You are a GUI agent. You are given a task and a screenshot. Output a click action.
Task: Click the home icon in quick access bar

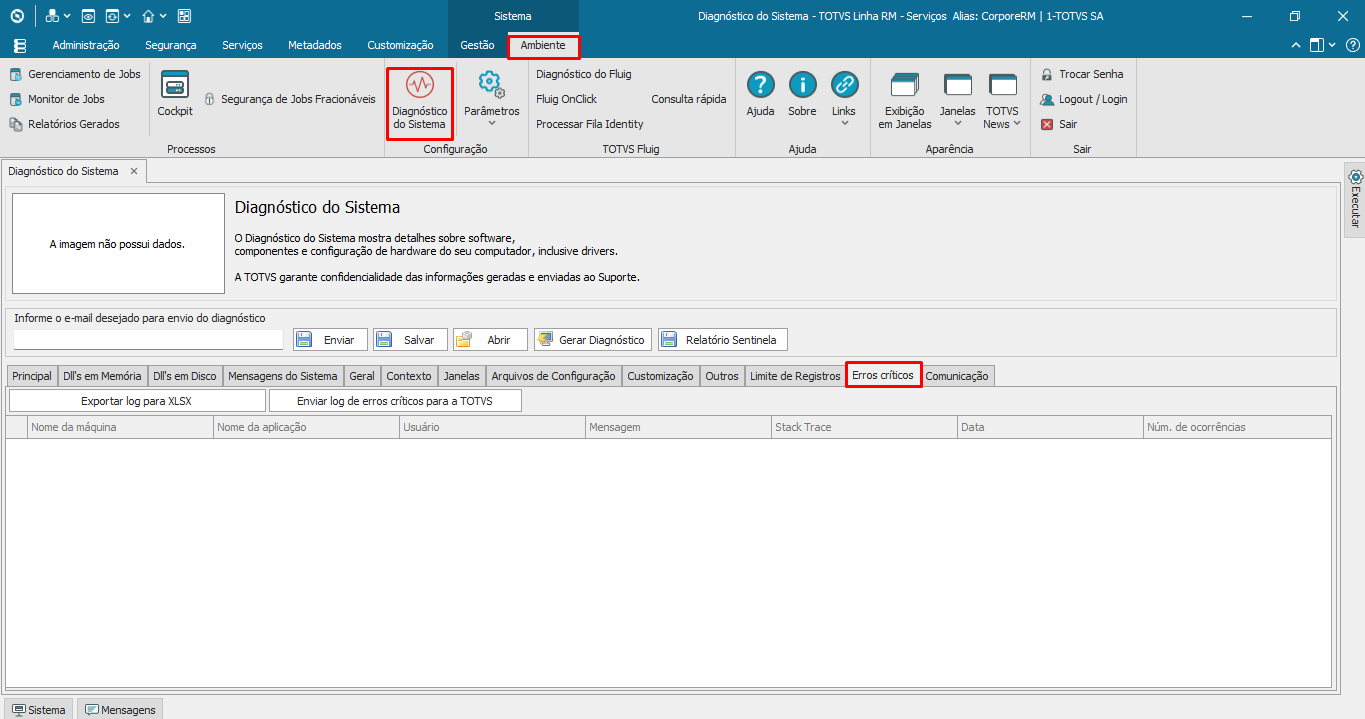pyautogui.click(x=148, y=16)
